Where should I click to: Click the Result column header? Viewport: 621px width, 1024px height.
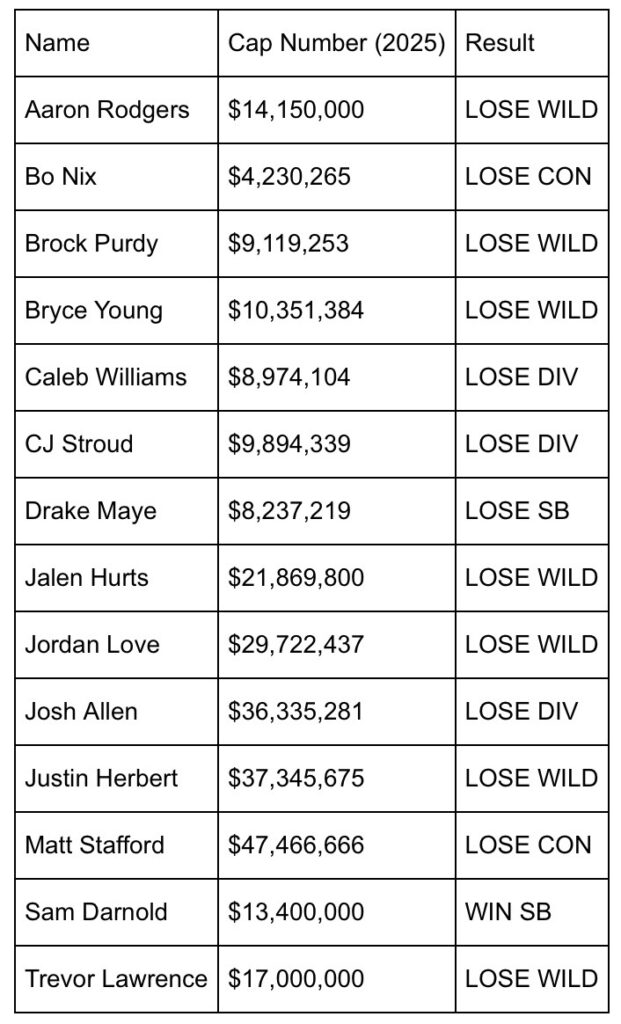click(x=500, y=43)
